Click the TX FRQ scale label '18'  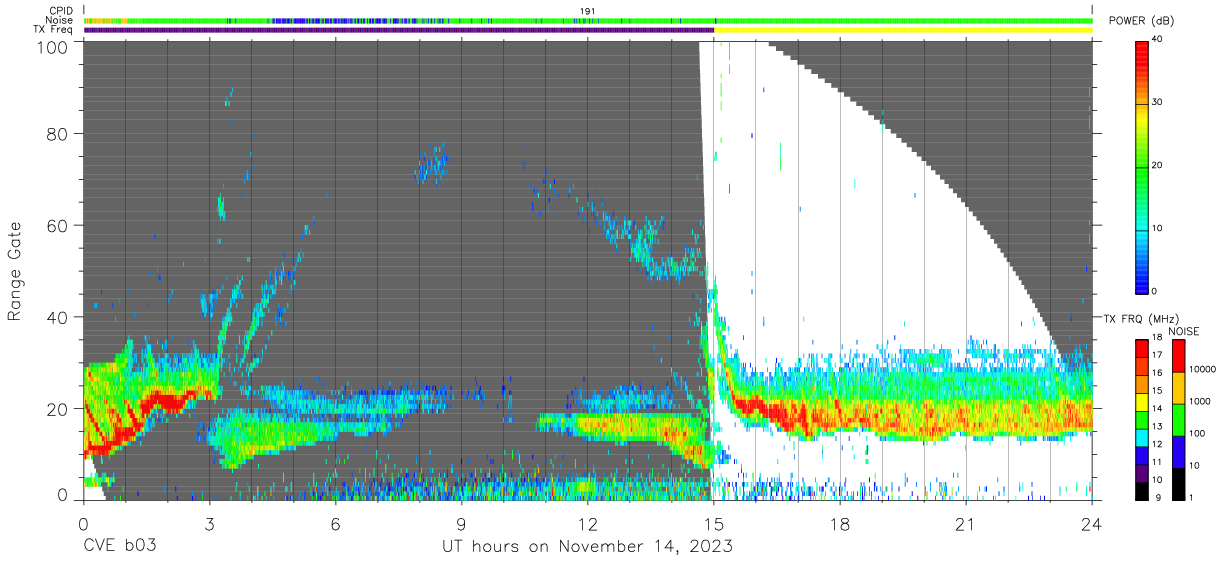(x=1156, y=339)
